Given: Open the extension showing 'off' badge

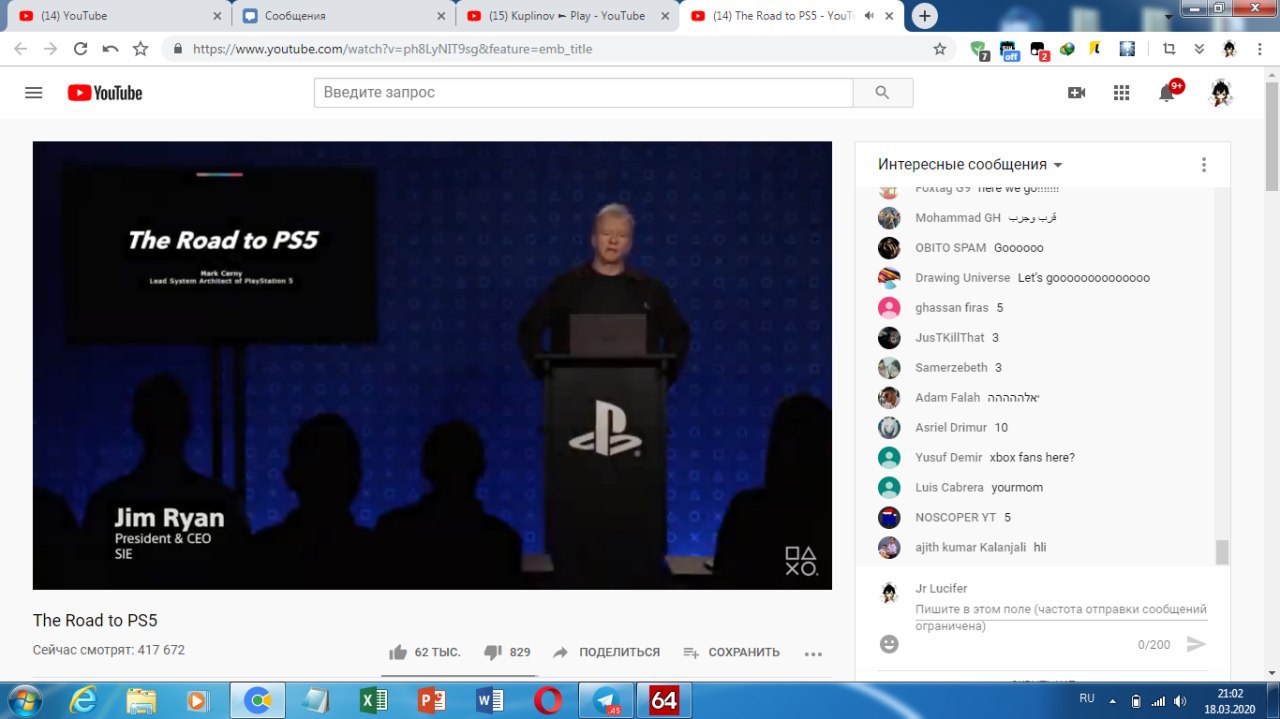Looking at the screenshot, I should (1008, 48).
